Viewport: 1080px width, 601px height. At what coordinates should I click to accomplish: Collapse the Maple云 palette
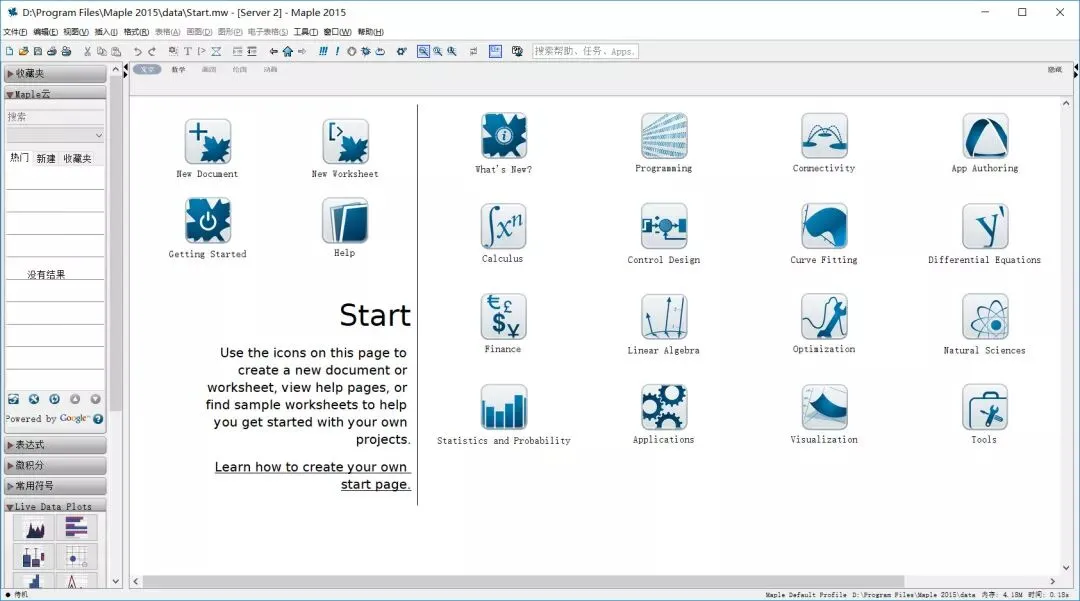coord(55,94)
